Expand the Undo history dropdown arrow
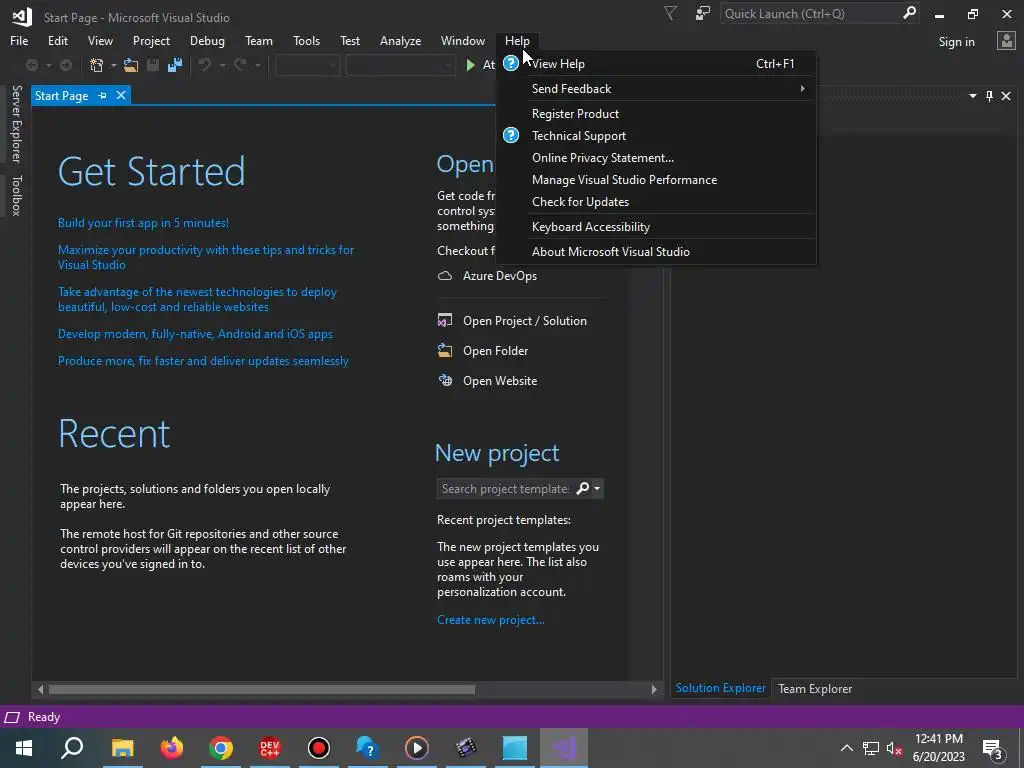 coord(222,65)
